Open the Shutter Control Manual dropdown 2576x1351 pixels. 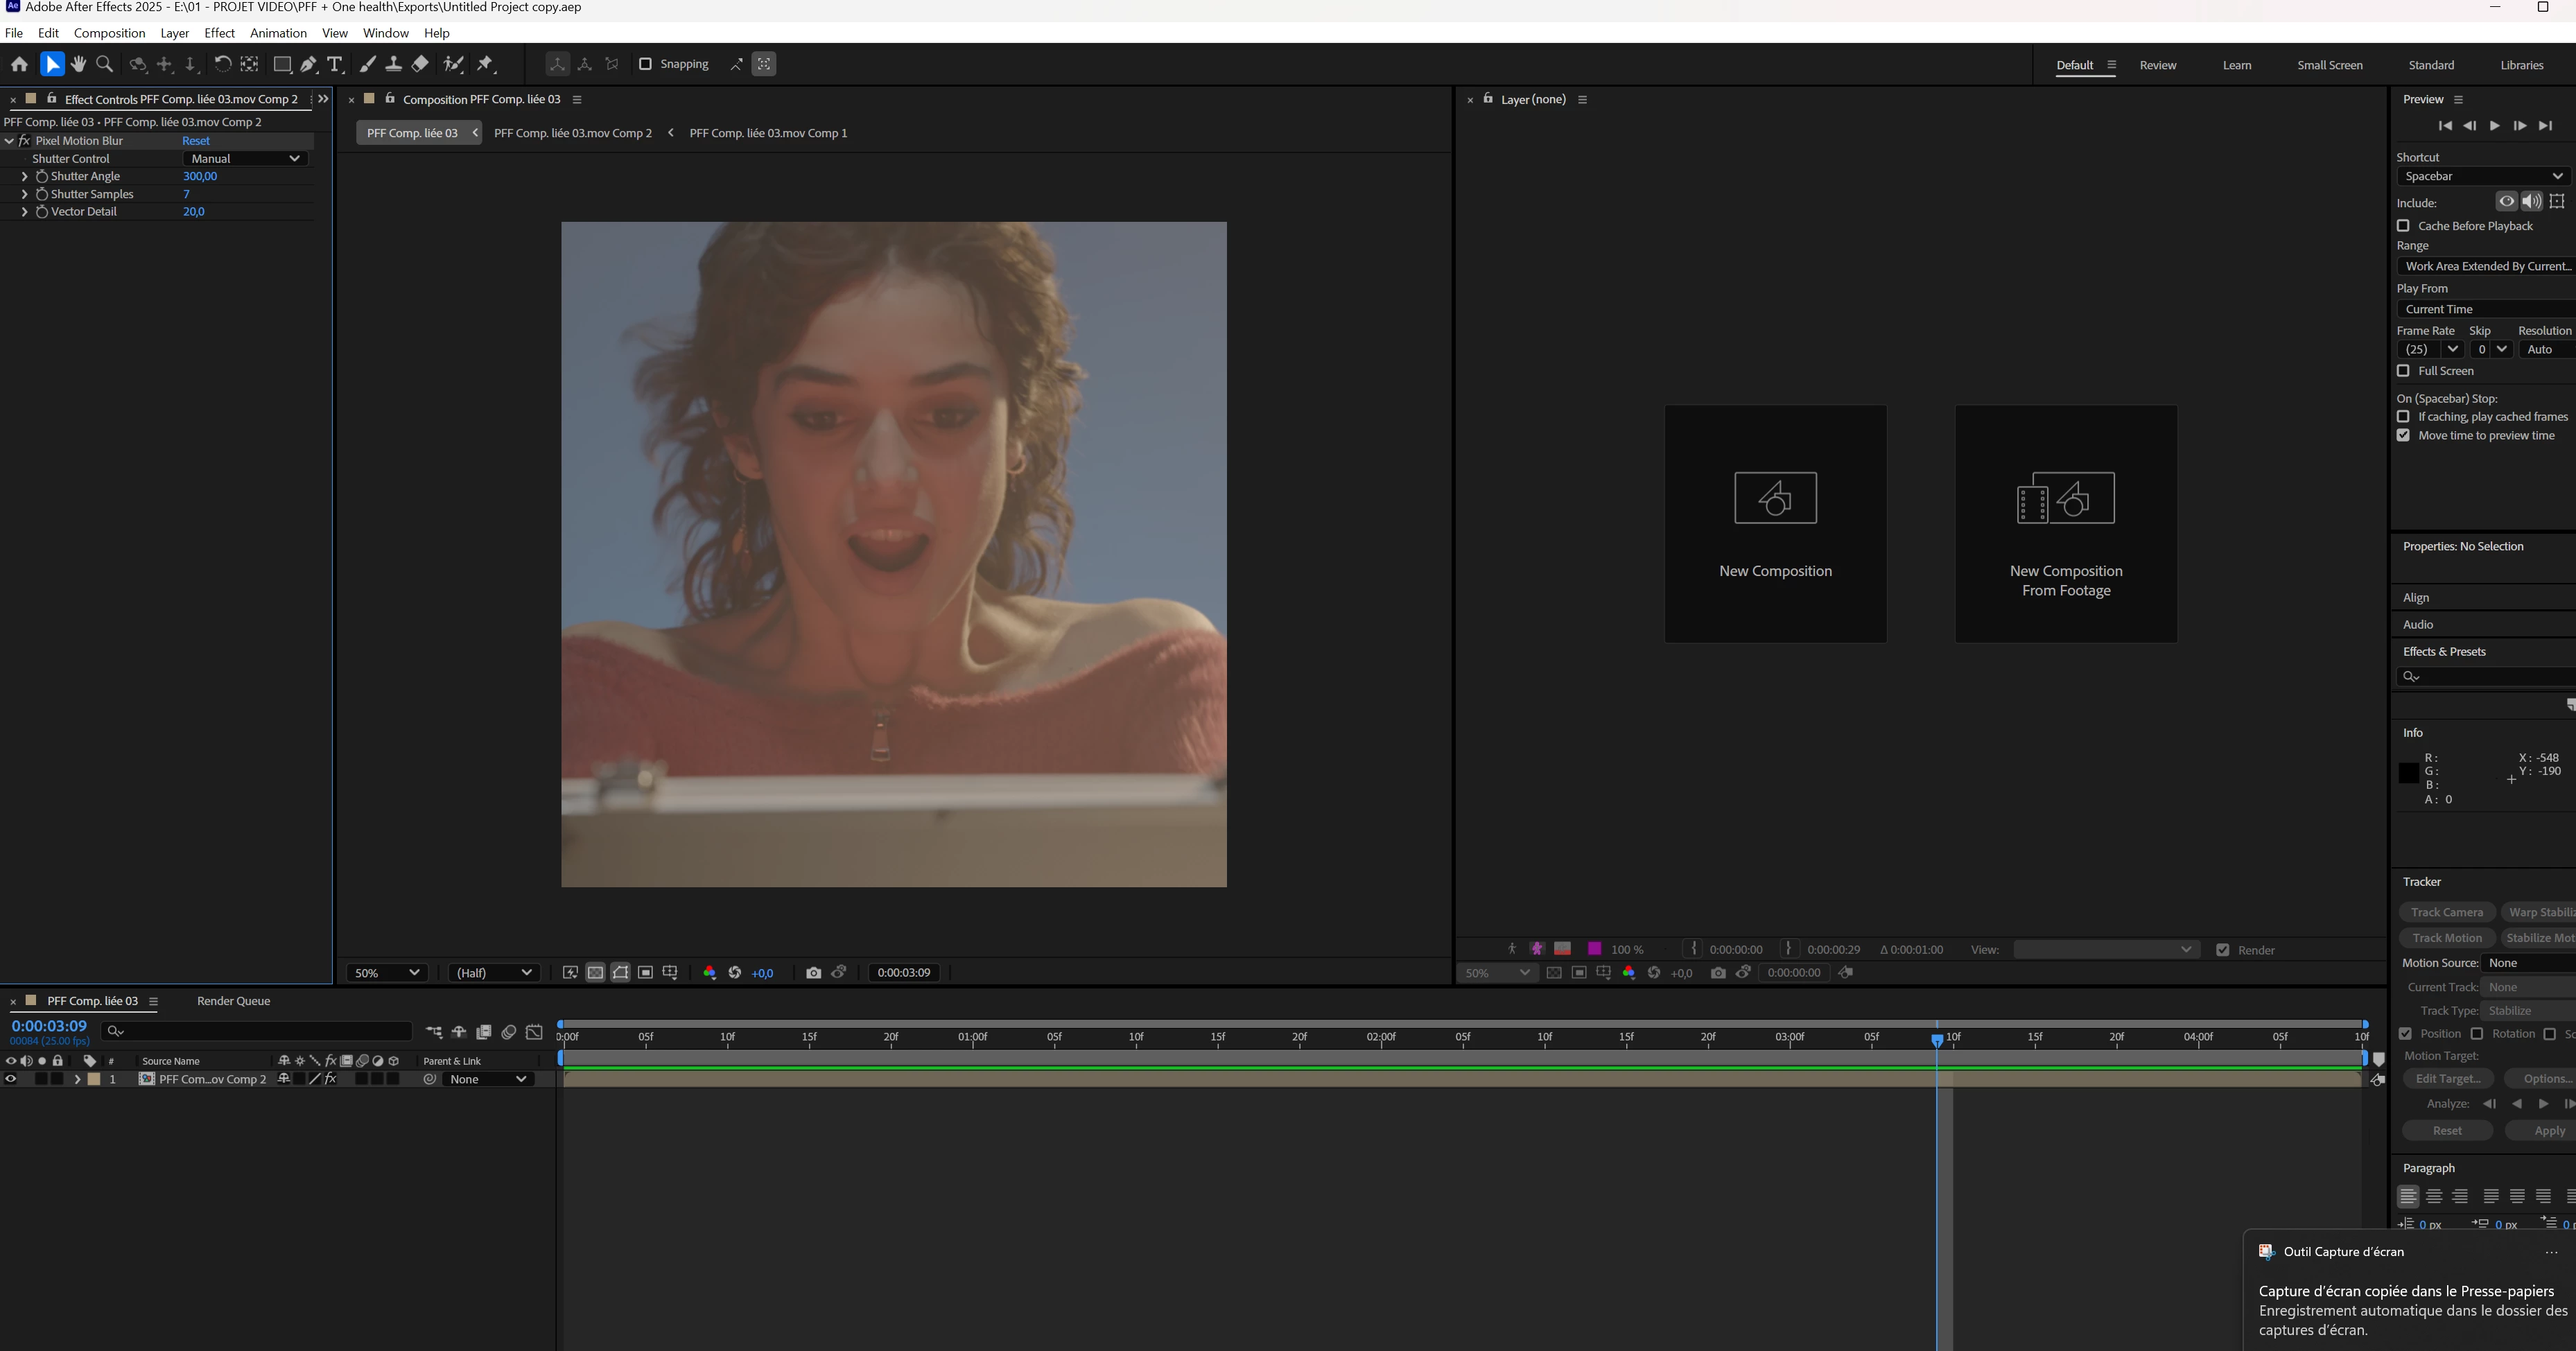[245, 159]
